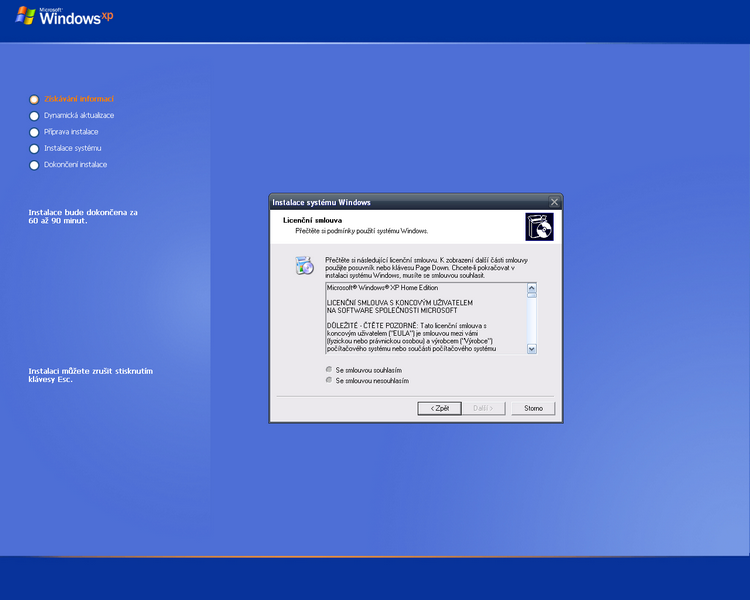The height and width of the screenshot is (600, 750).
Task: Click the software box CD icon in header
Action: coord(539,227)
